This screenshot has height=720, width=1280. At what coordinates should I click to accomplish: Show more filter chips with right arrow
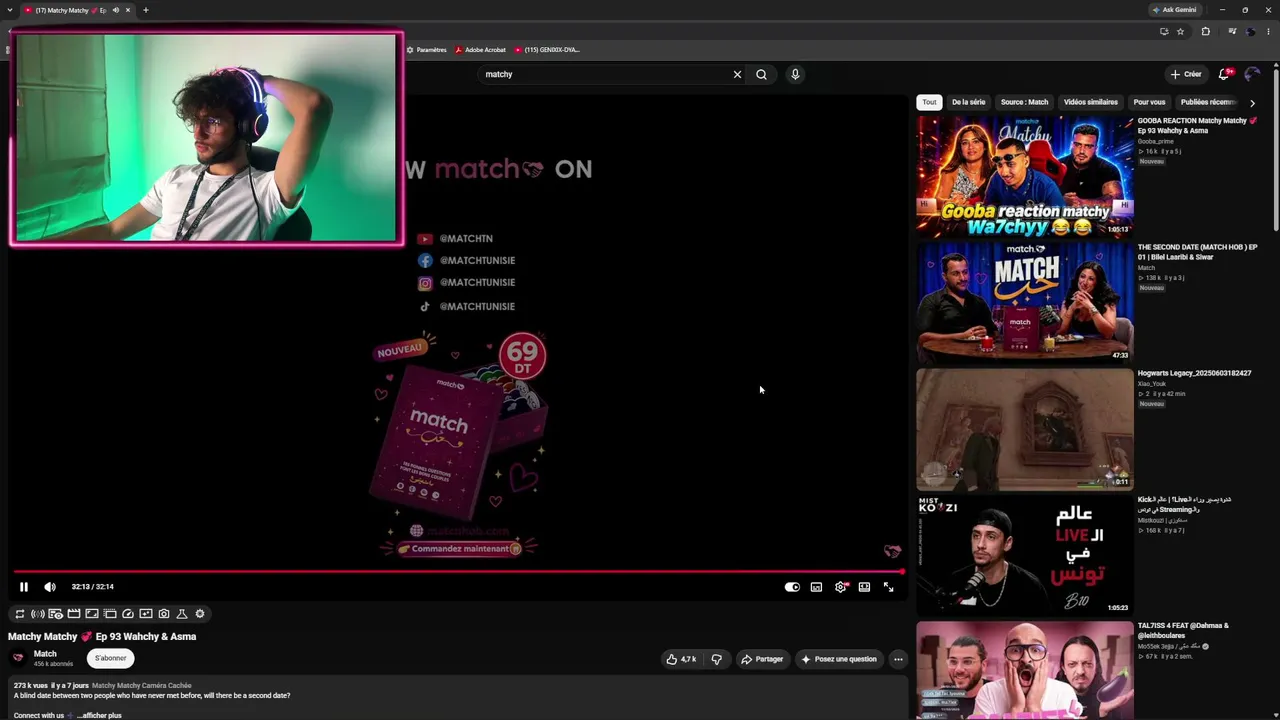click(1252, 102)
